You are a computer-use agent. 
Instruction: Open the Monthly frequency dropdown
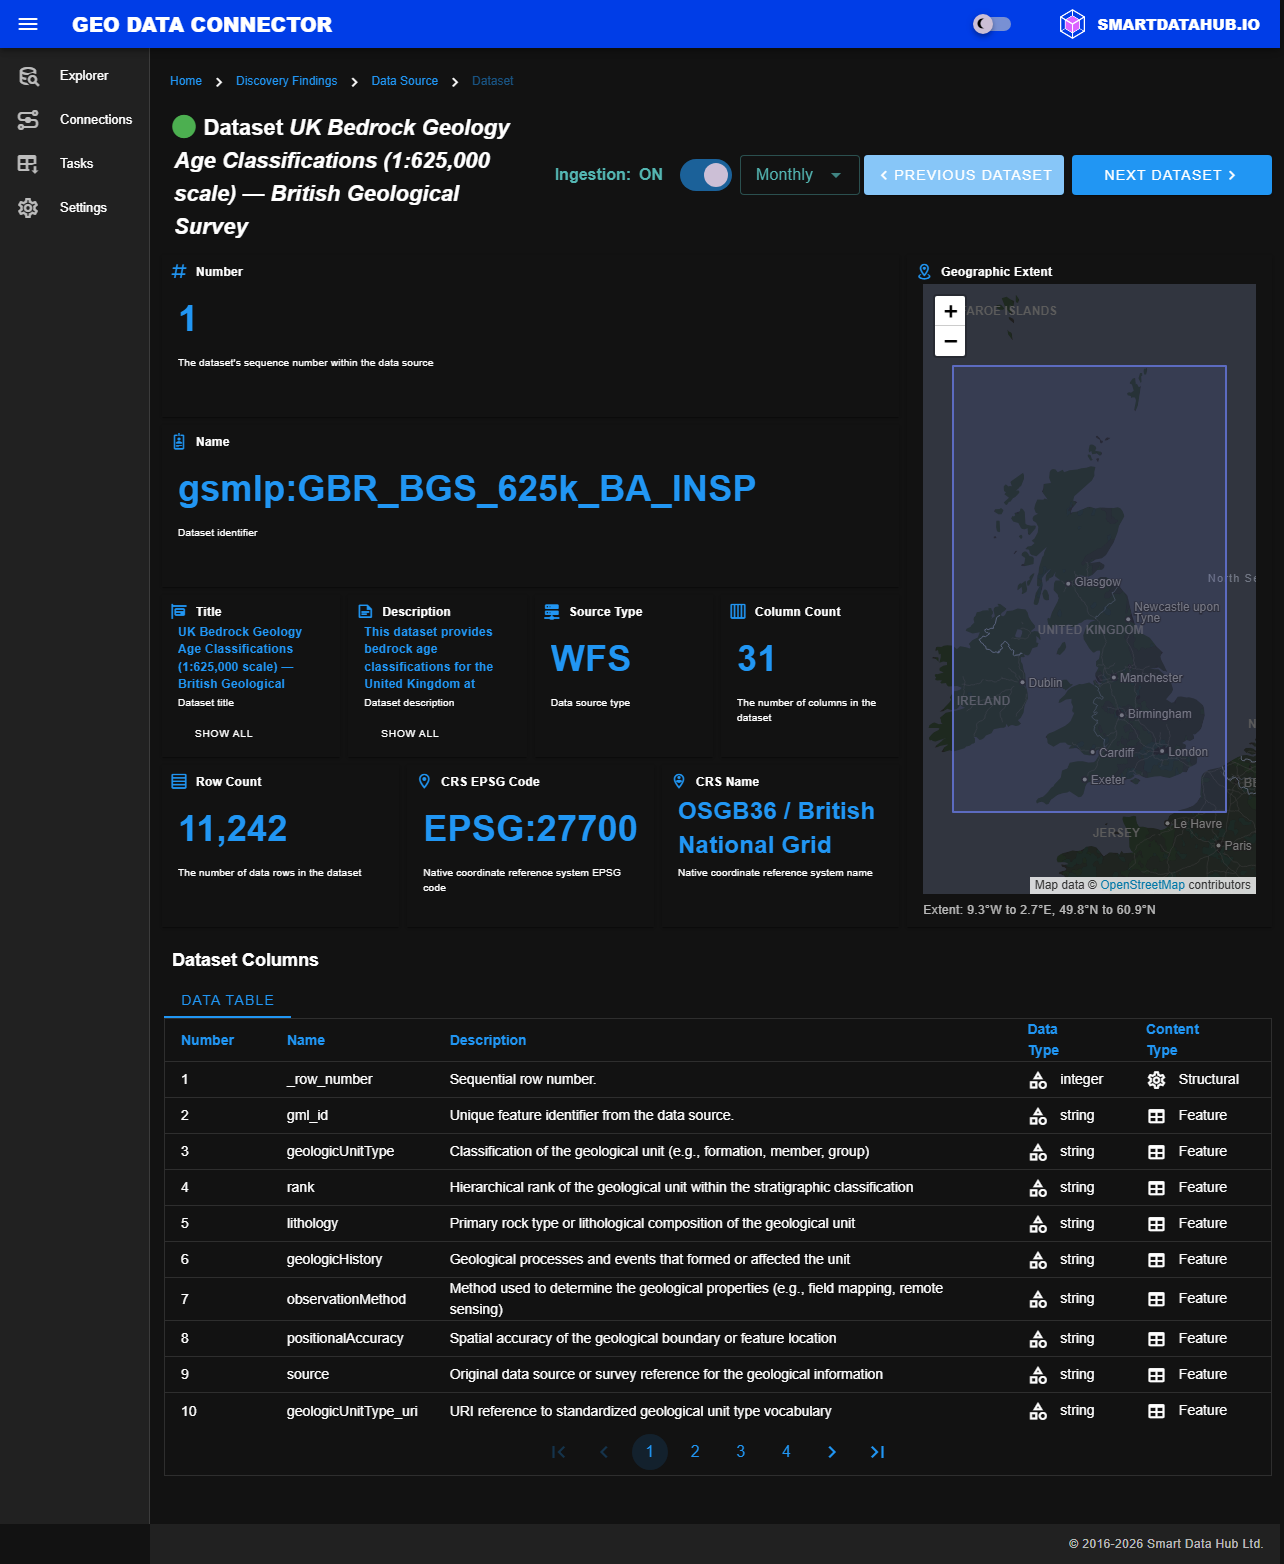(800, 175)
